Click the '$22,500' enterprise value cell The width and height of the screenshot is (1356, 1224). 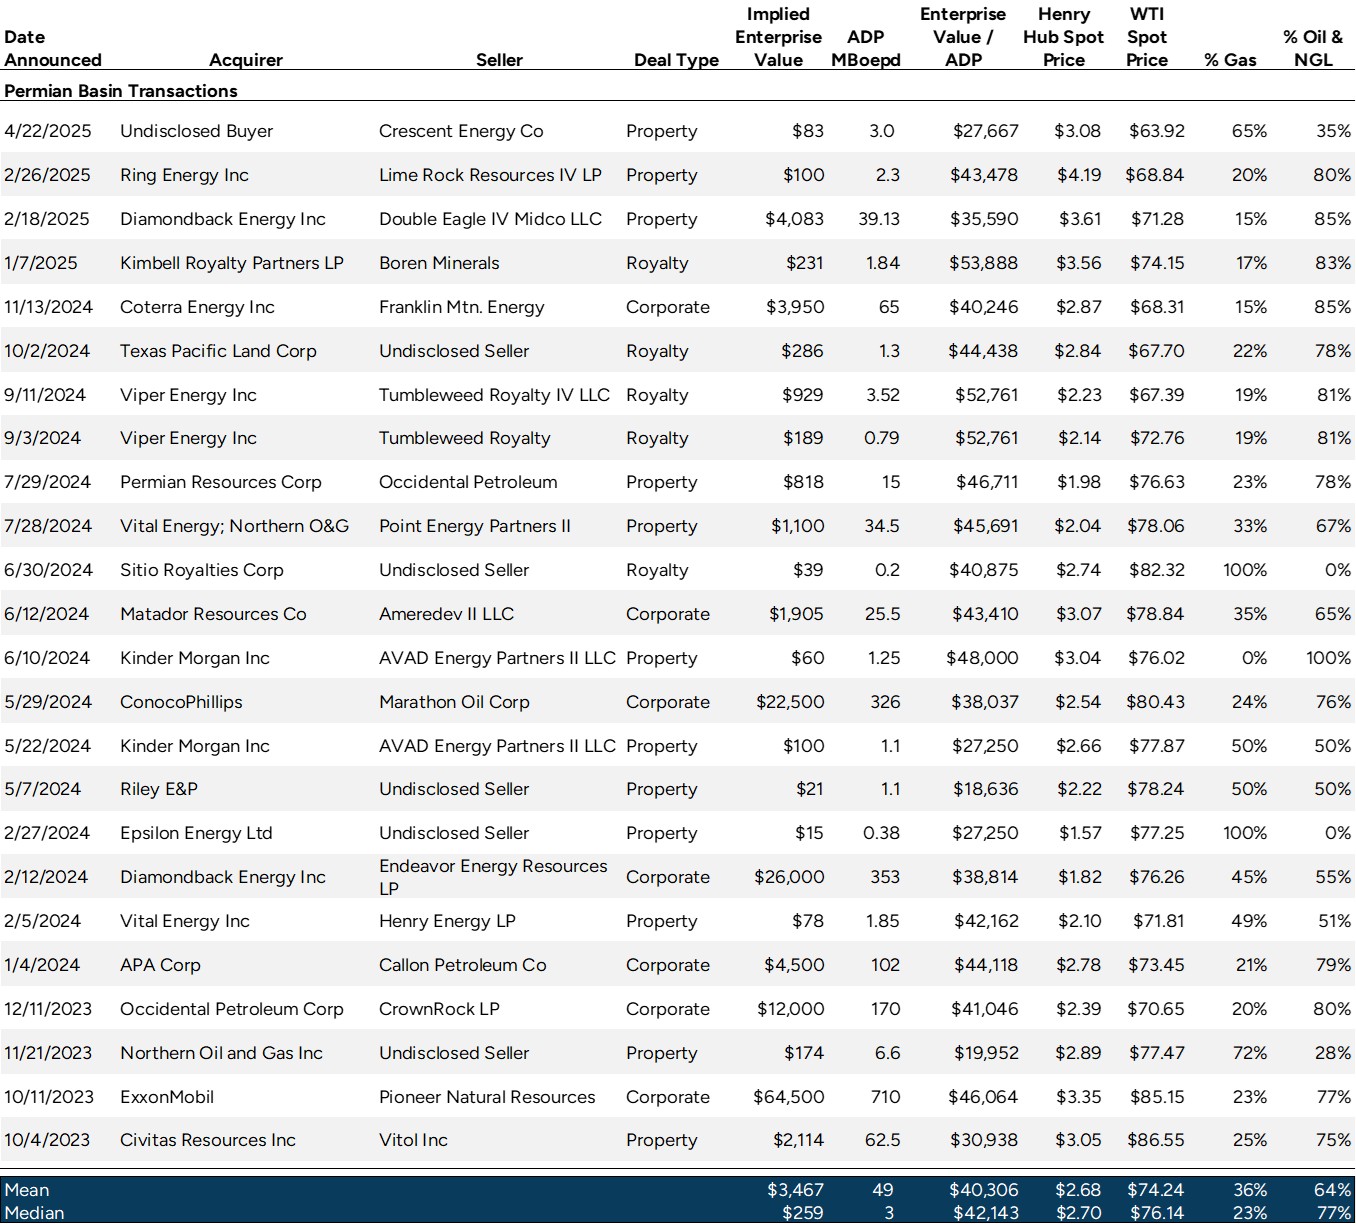790,702
